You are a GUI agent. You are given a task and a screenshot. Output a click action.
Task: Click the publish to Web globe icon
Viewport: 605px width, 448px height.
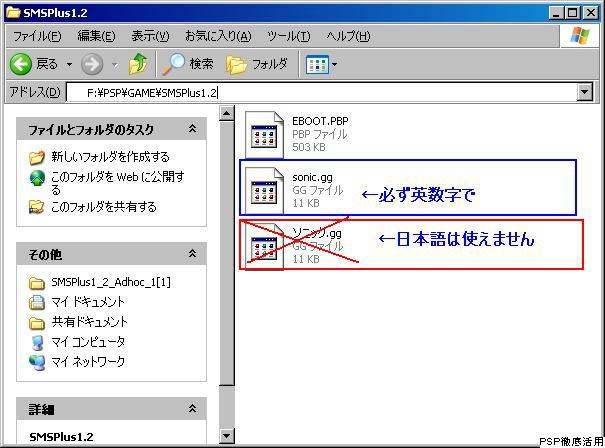point(37,178)
